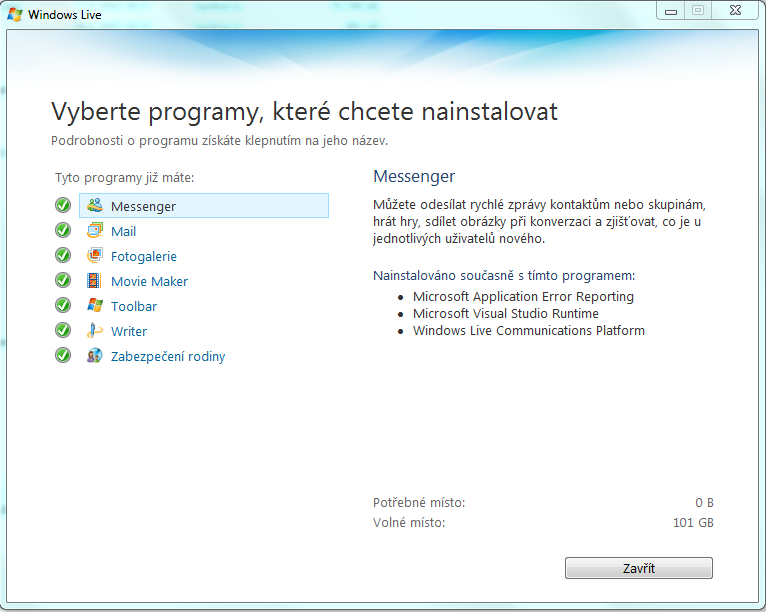
Task: Close the Windows Live installer window
Action: [735, 11]
